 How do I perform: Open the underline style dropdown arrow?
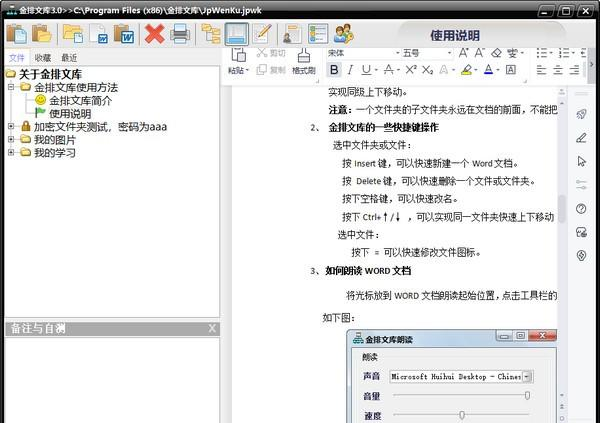point(376,70)
